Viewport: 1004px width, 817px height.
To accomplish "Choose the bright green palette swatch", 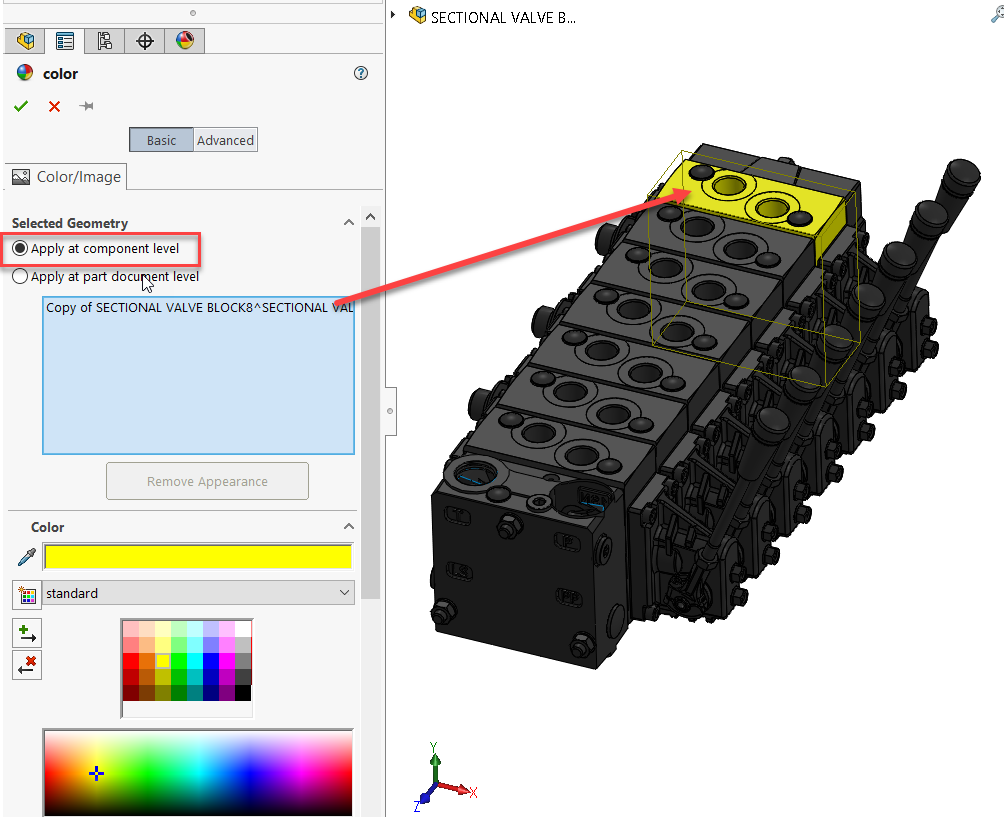I will (179, 661).
